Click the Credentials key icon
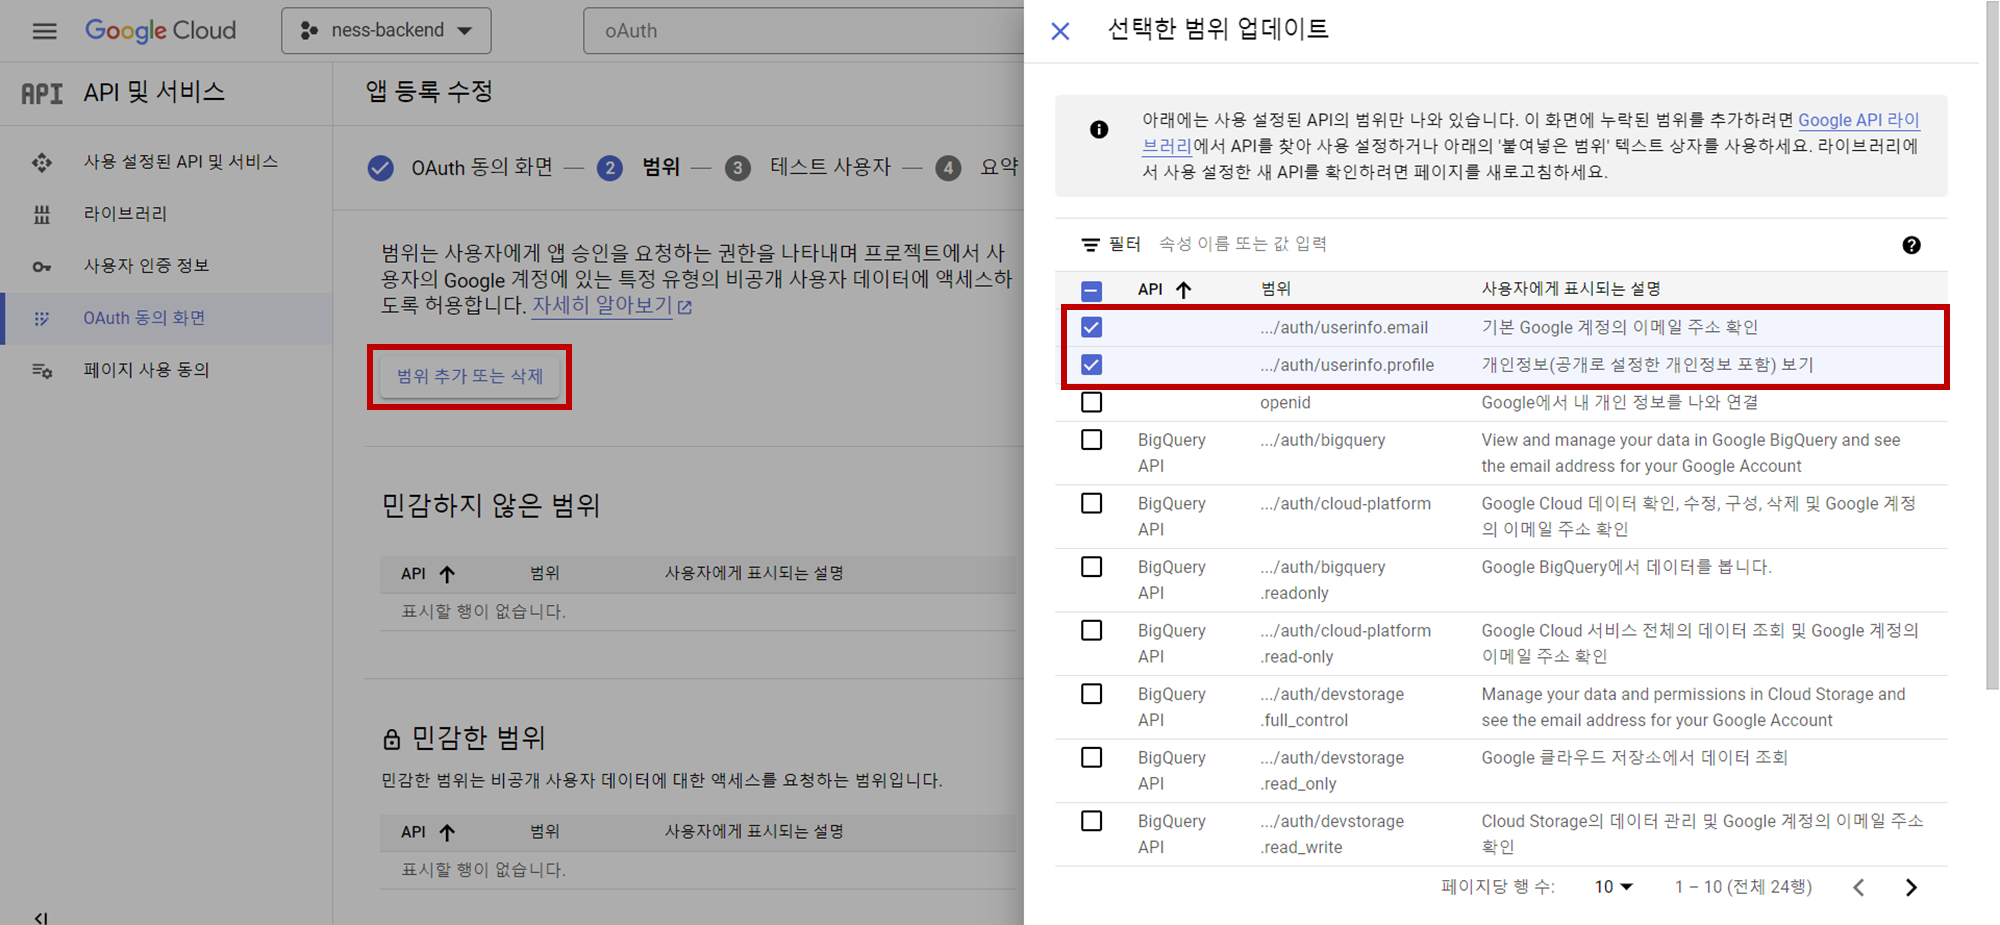Viewport: 2000px width, 925px height. coord(42,266)
